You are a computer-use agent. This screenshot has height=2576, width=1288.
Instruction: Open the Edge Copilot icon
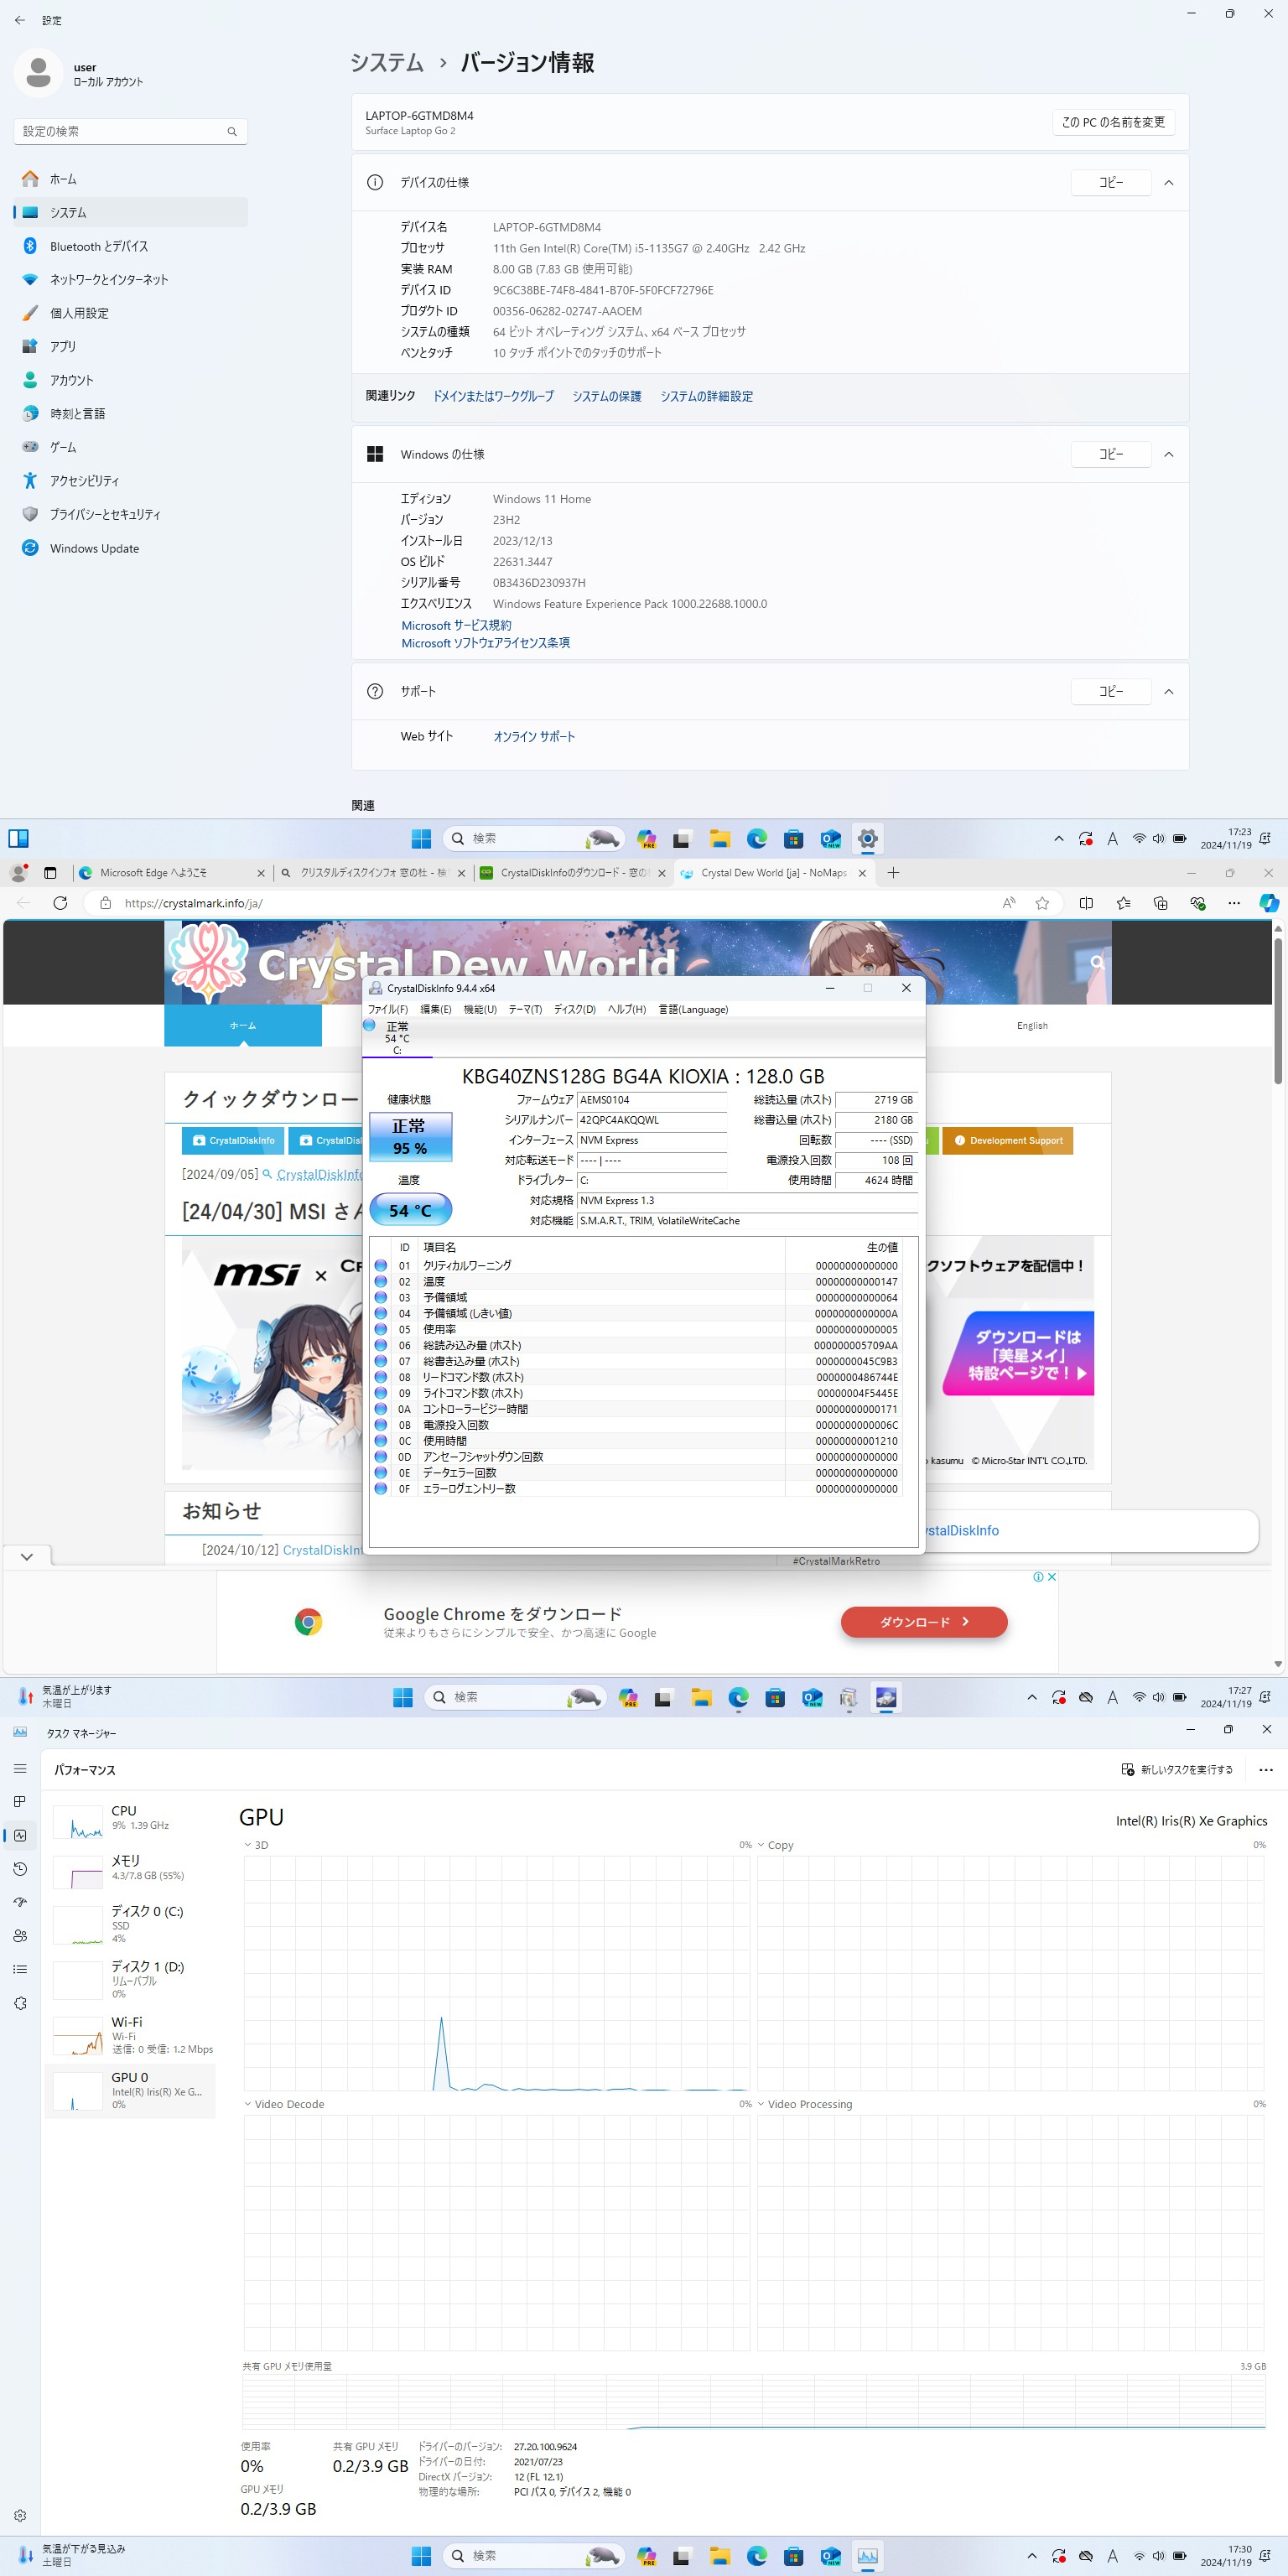[1268, 903]
